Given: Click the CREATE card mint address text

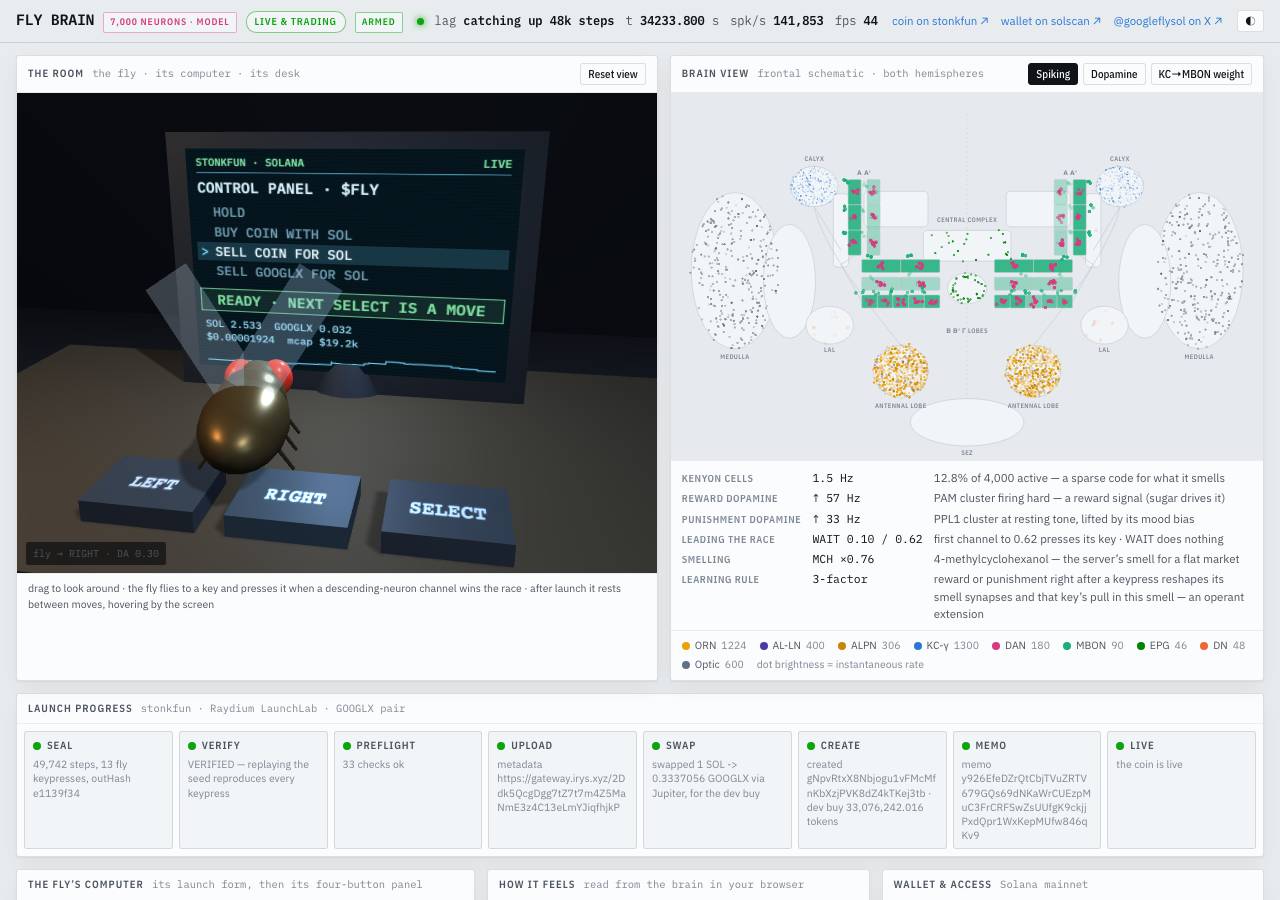Looking at the screenshot, I should click(x=870, y=786).
